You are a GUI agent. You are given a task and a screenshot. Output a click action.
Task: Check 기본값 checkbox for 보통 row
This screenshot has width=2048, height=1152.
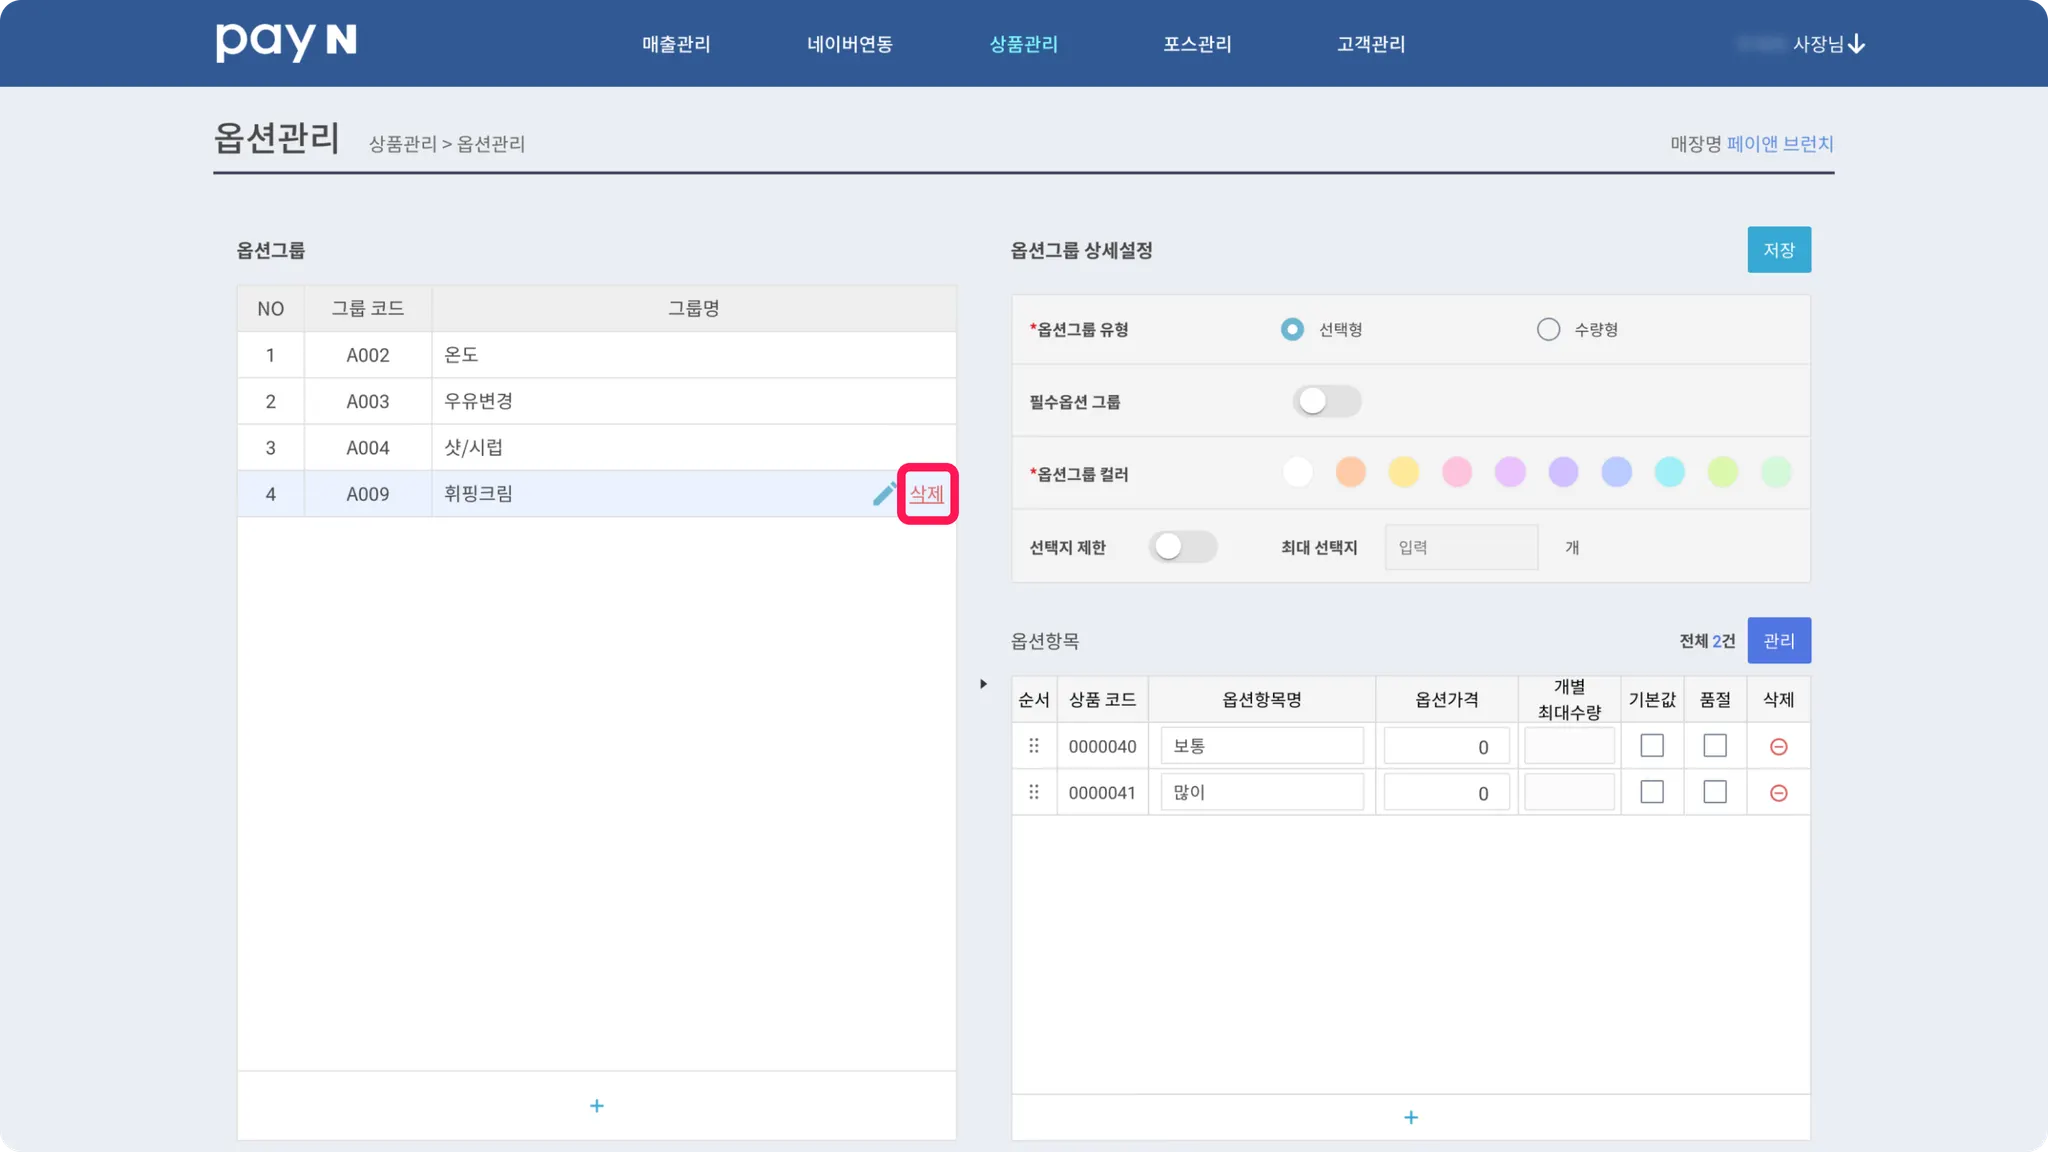click(1652, 746)
